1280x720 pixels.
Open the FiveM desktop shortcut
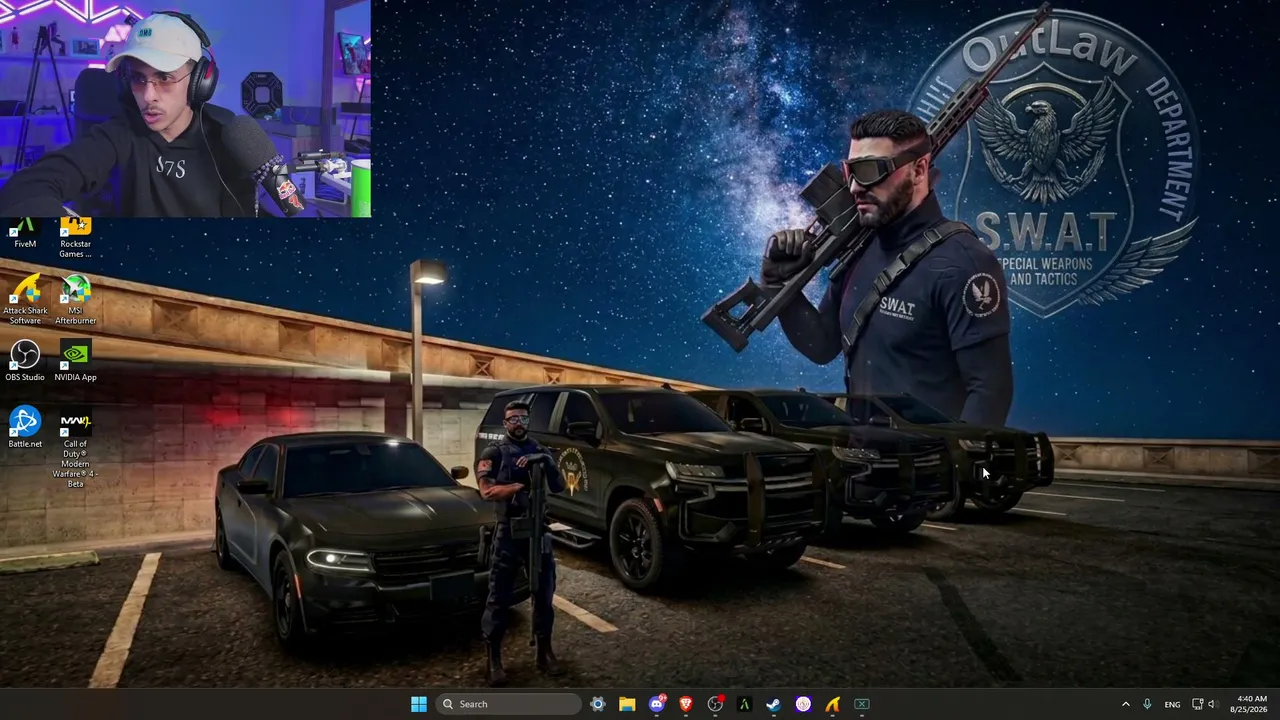coord(25,232)
